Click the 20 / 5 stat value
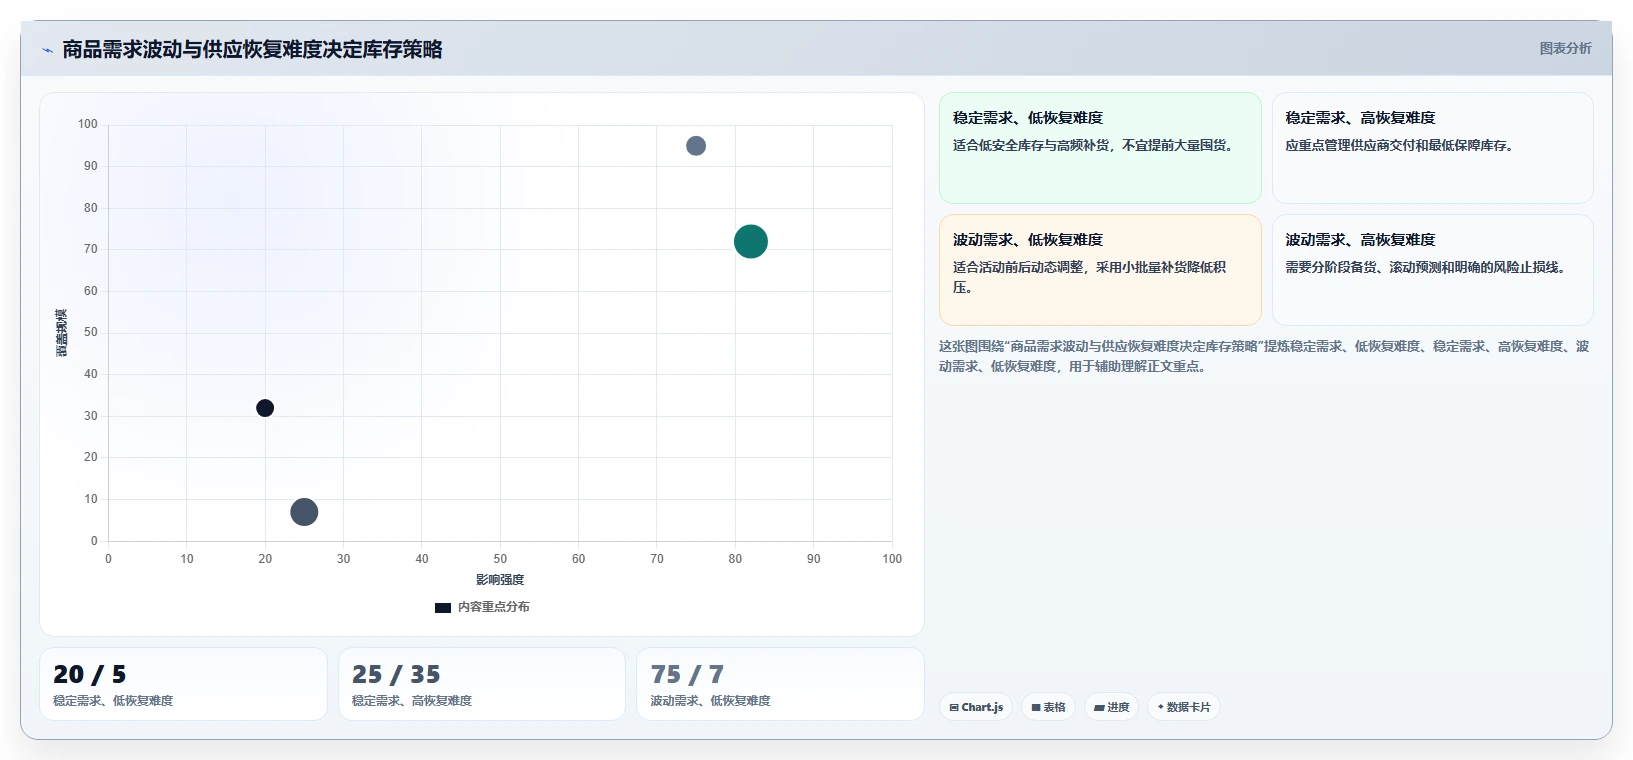 point(90,675)
